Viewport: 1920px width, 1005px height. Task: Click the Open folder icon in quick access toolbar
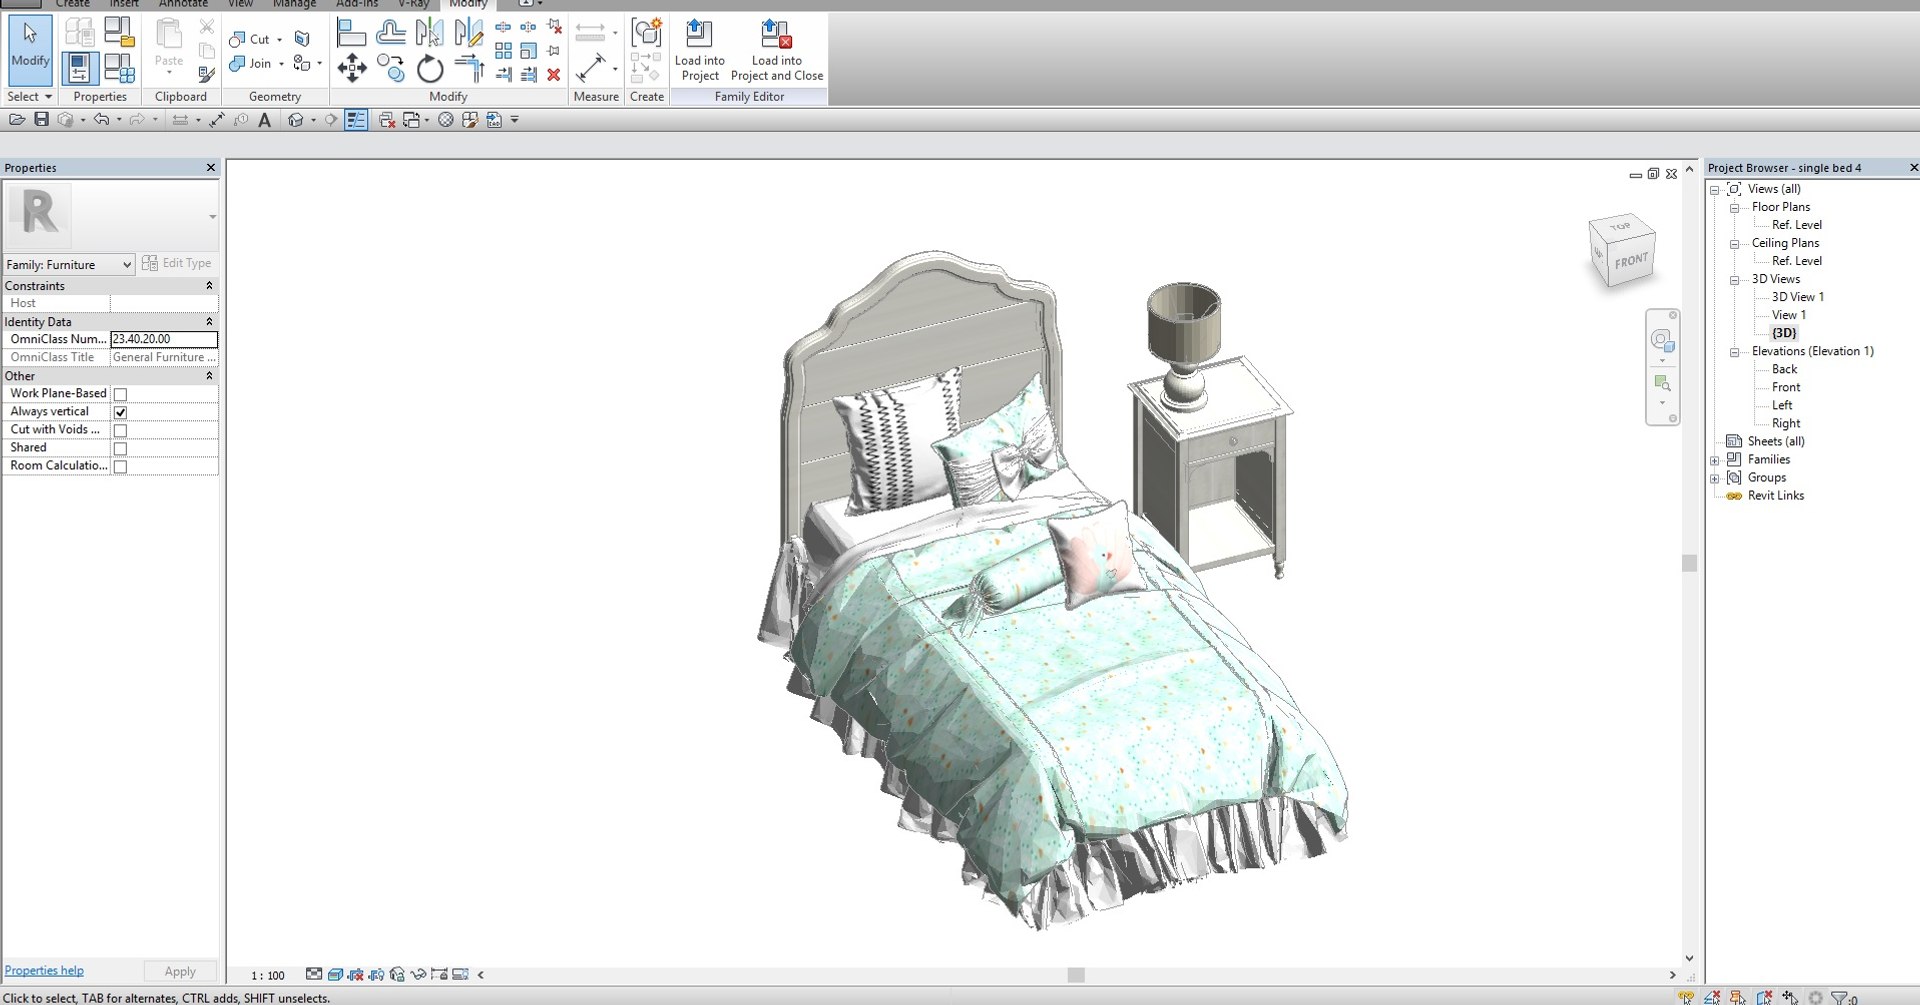17,119
